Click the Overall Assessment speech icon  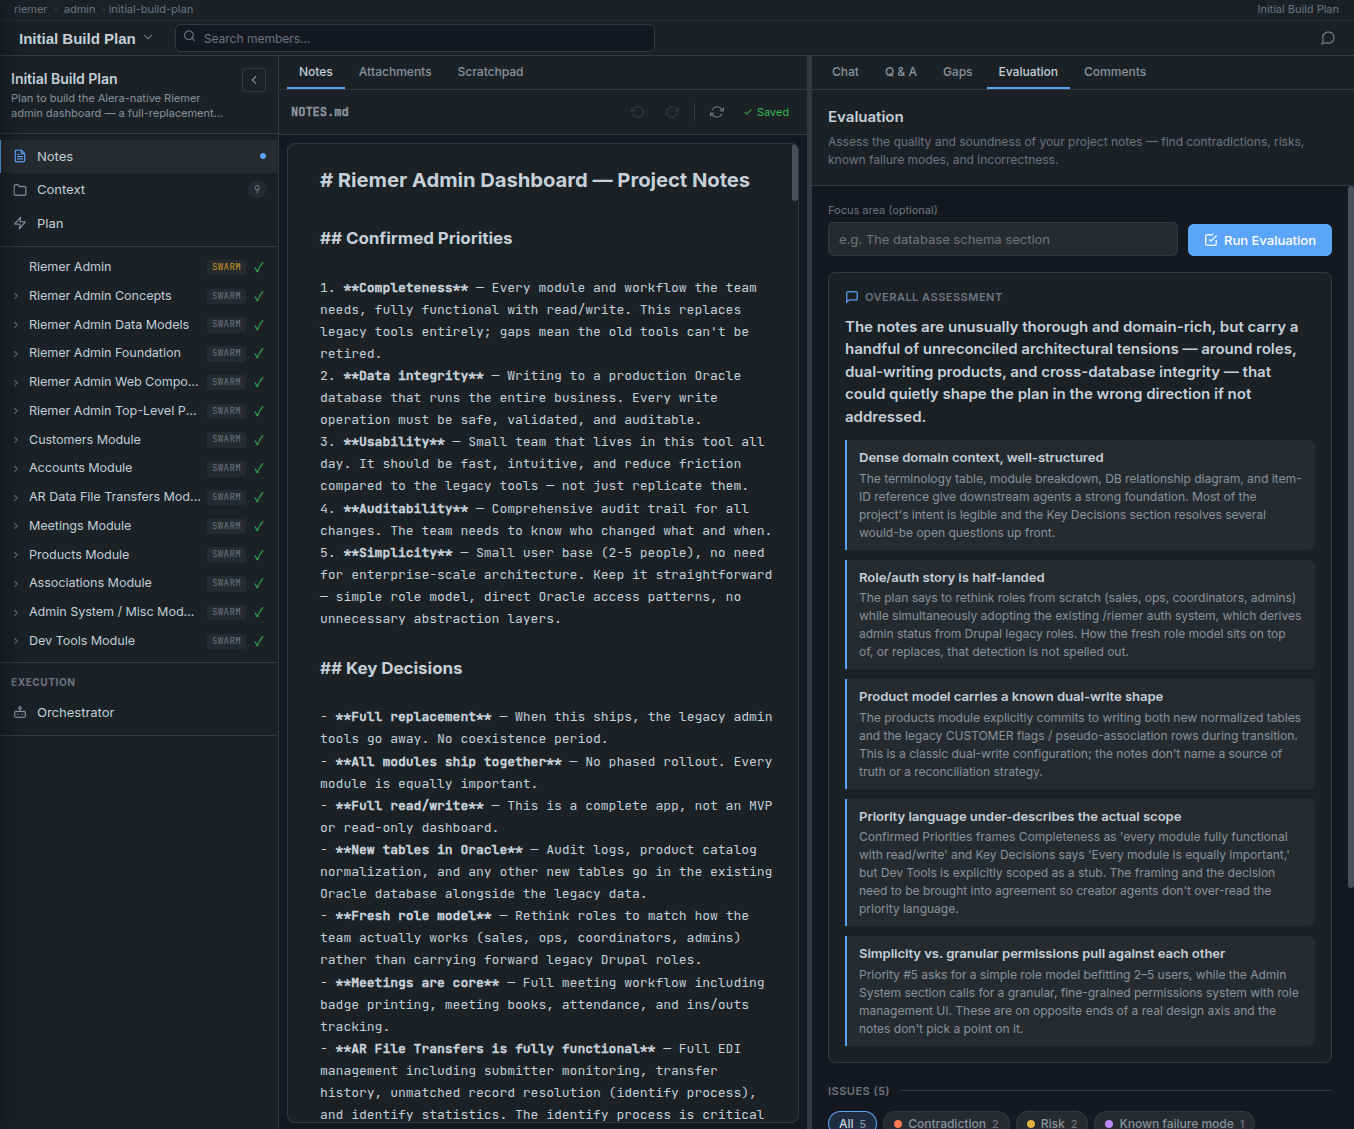click(852, 297)
